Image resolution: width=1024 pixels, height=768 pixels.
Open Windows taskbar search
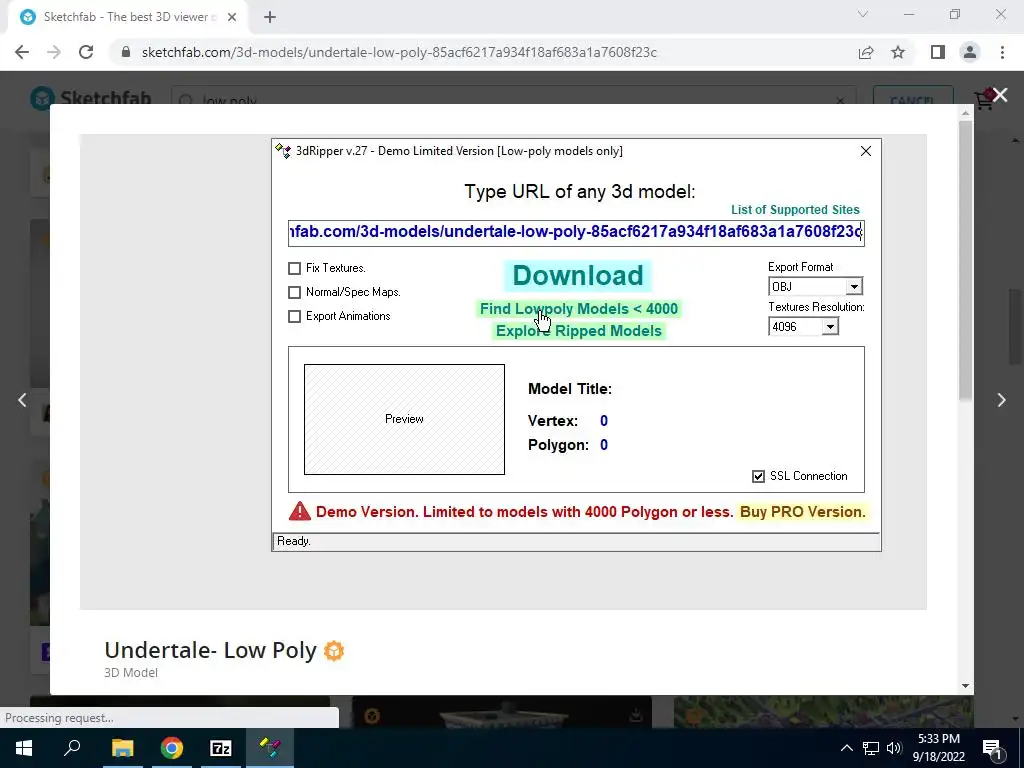(x=72, y=748)
